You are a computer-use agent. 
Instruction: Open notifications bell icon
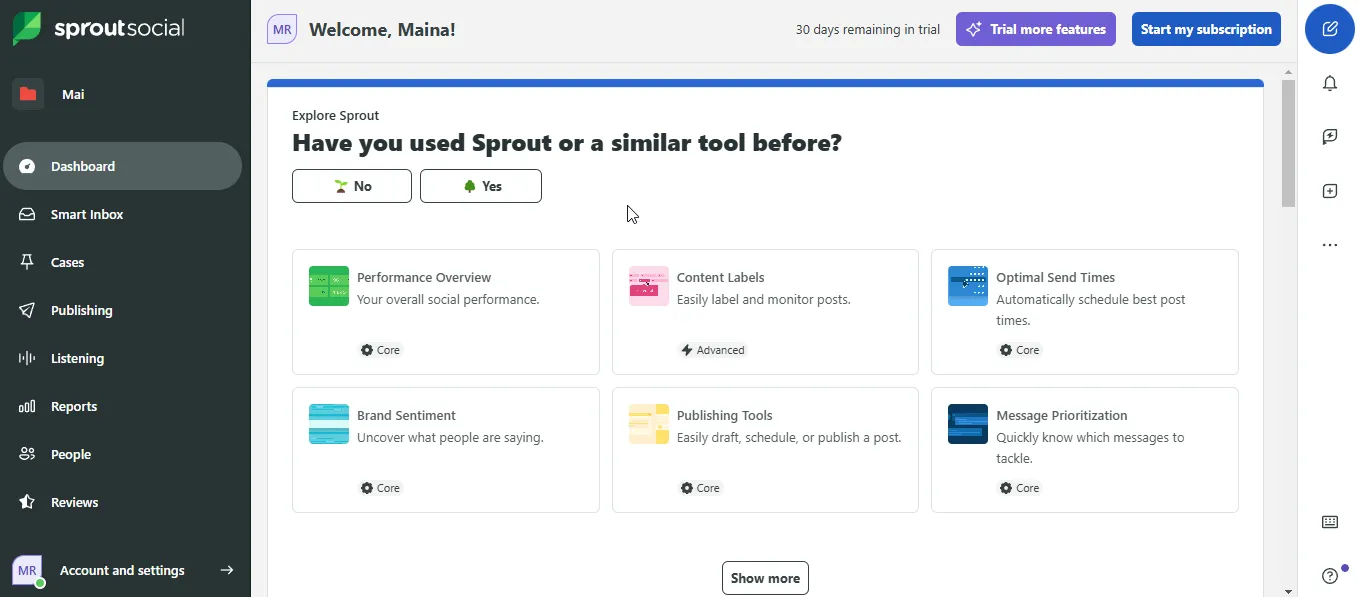1330,83
